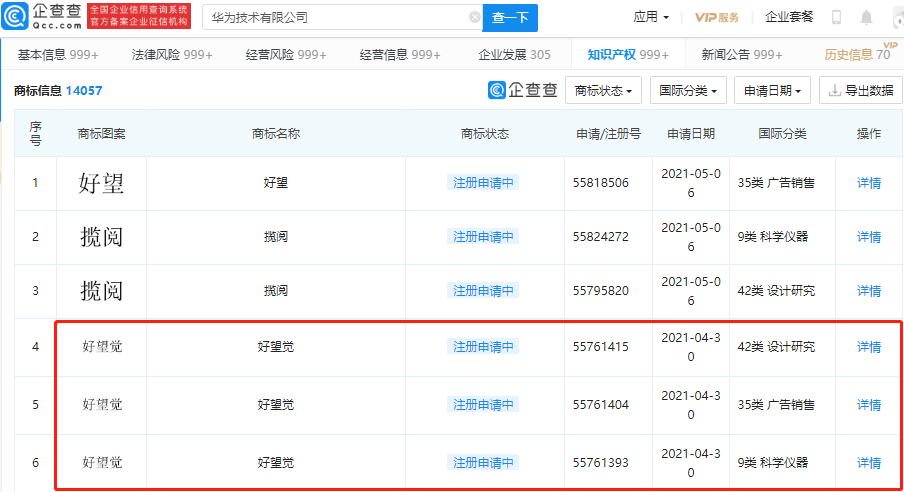Screen dimensions: 904x492
Task: Click the 查一下 search button
Action: pos(510,17)
